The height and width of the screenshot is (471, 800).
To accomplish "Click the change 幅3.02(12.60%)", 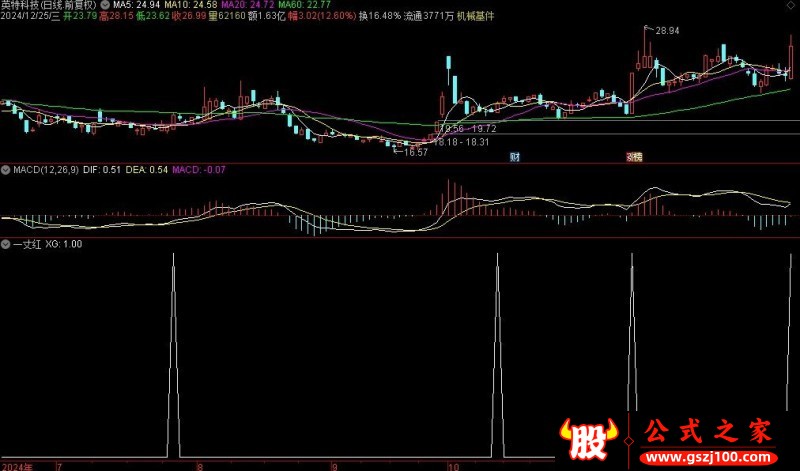I will (322, 16).
